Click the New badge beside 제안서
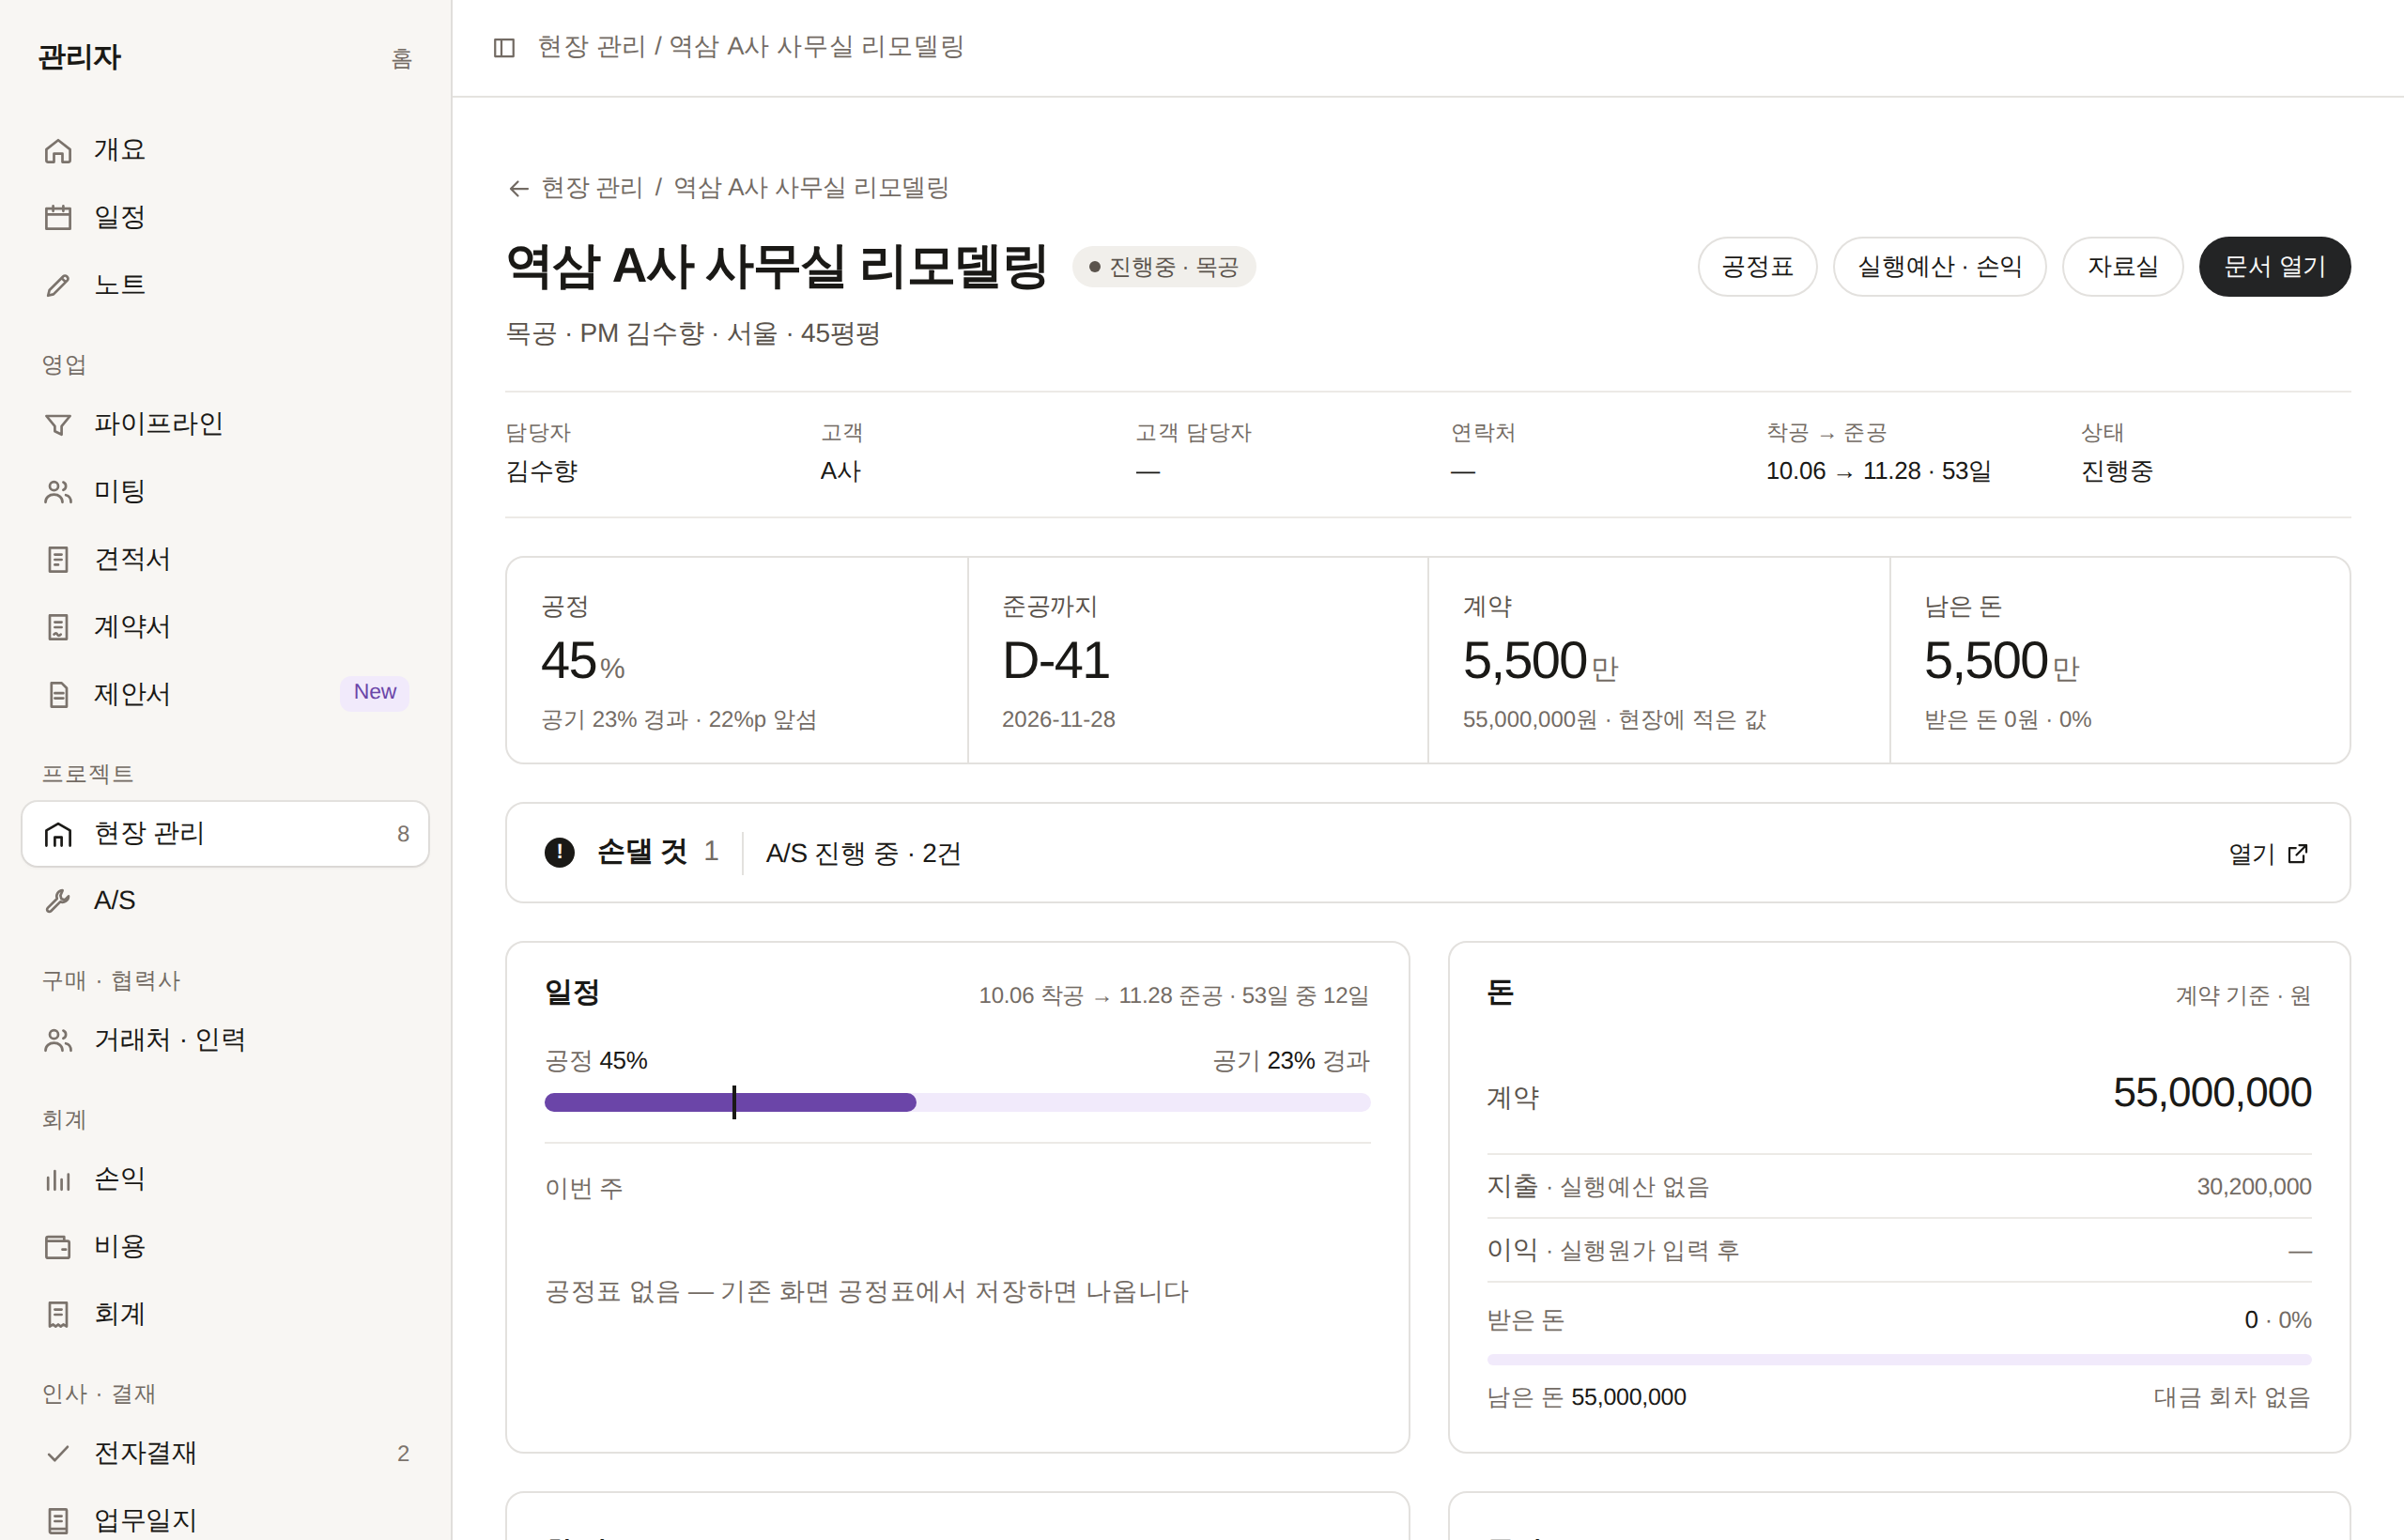 (x=375, y=692)
